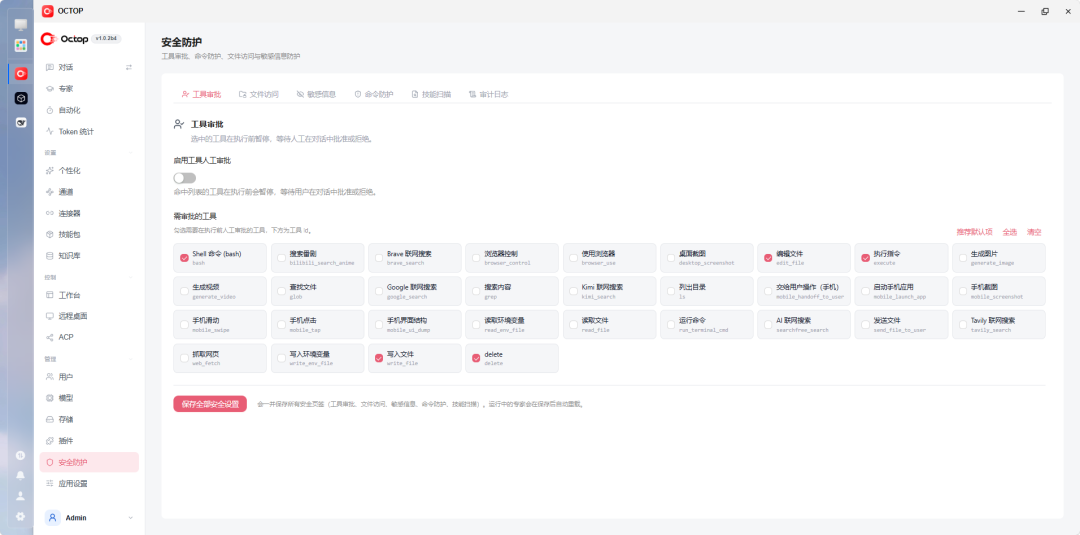Screen dimensions: 1080x535
Task: Check the Tavily 联网搜索 checkbox
Action: (963, 325)
